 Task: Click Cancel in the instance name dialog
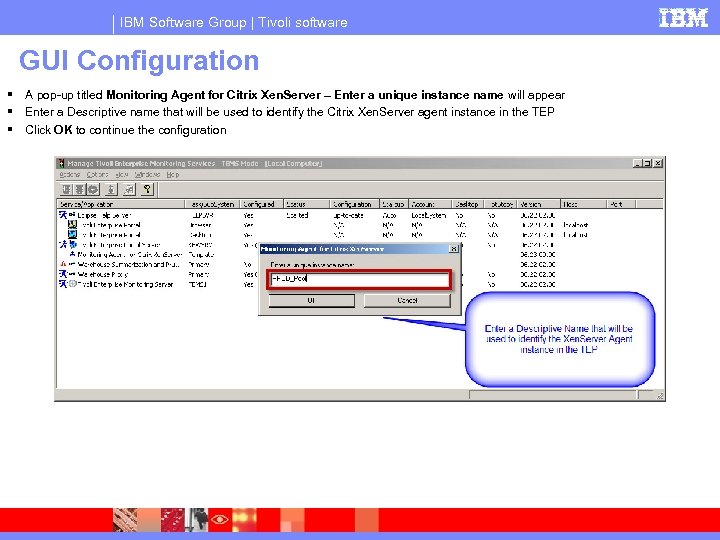click(x=407, y=300)
